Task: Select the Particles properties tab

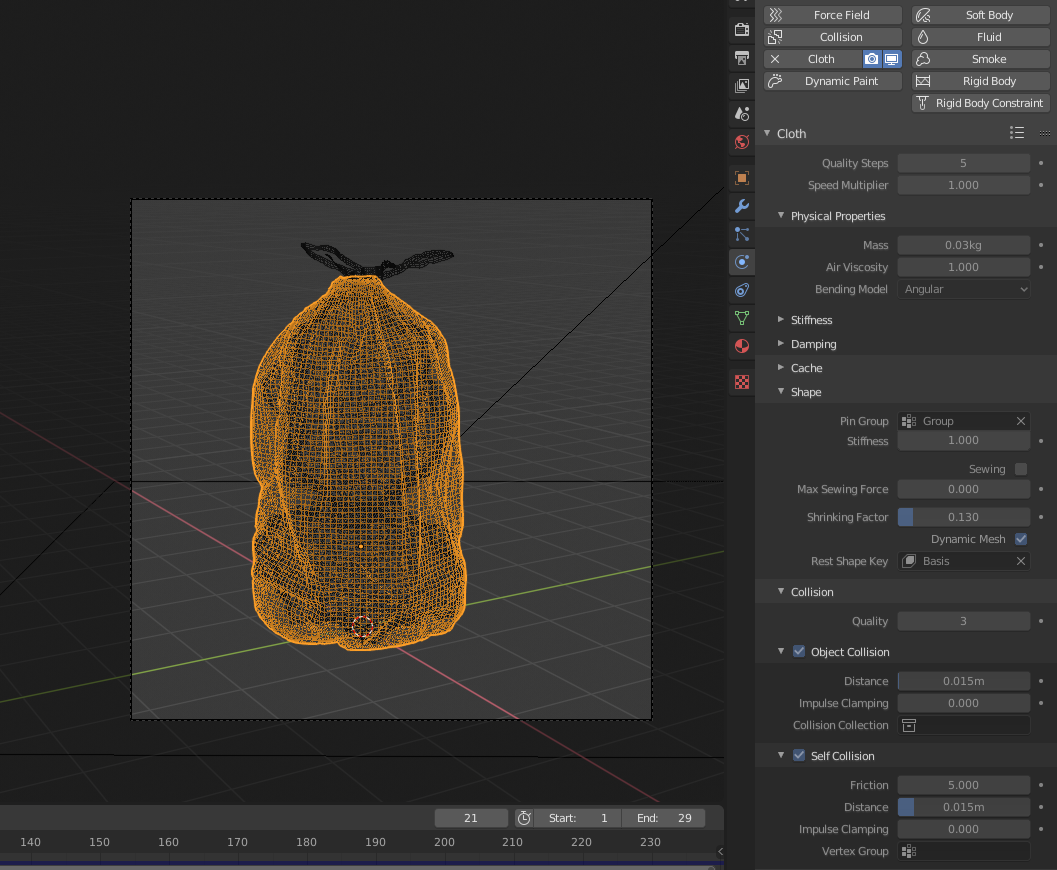Action: pos(741,234)
